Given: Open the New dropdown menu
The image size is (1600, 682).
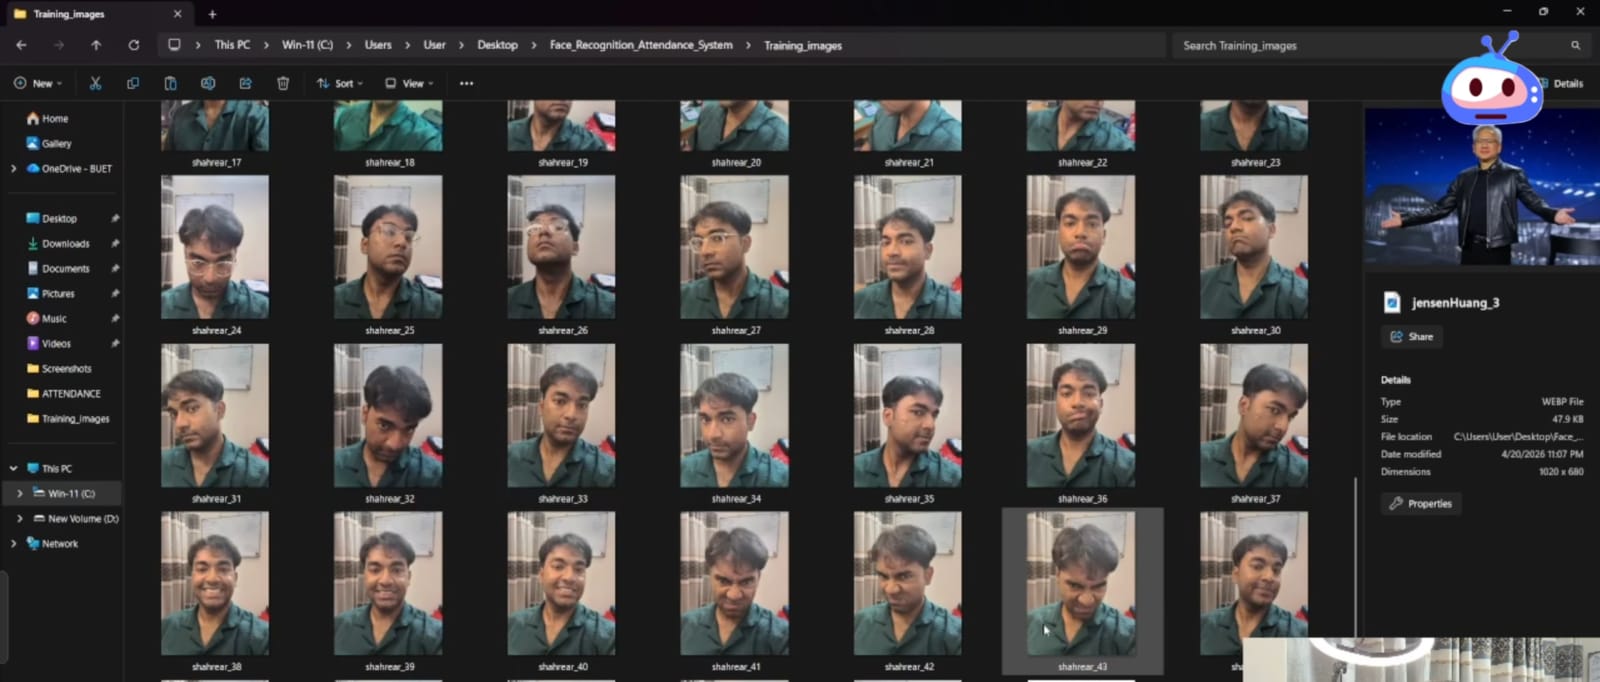Looking at the screenshot, I should pyautogui.click(x=37, y=83).
